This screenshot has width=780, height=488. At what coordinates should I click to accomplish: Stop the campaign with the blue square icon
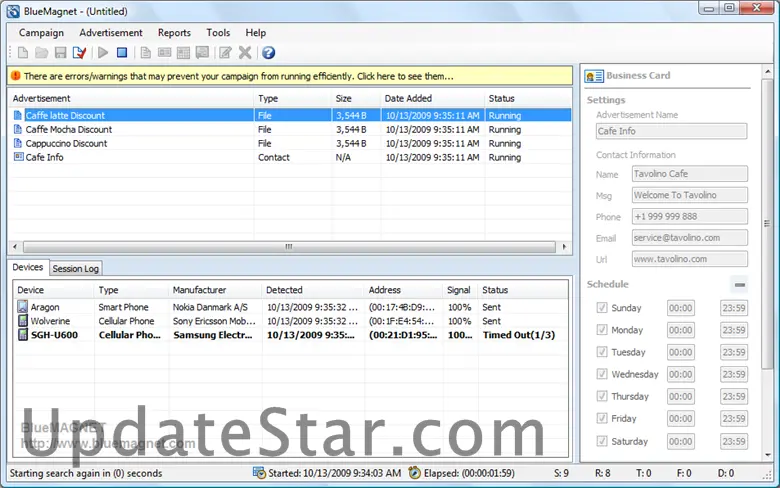[x=122, y=52]
